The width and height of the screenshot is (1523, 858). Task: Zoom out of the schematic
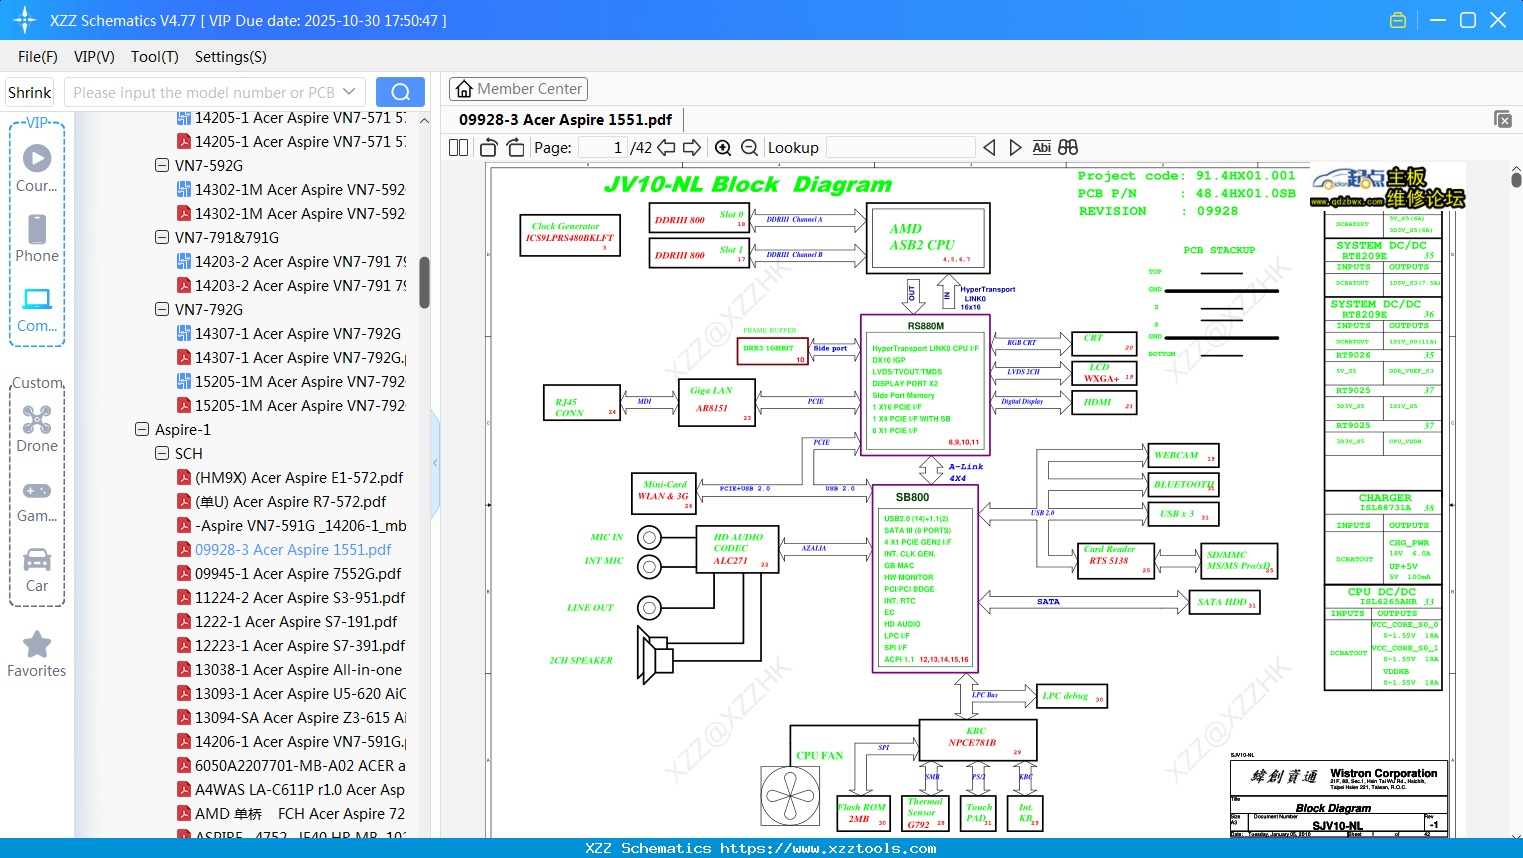point(749,148)
